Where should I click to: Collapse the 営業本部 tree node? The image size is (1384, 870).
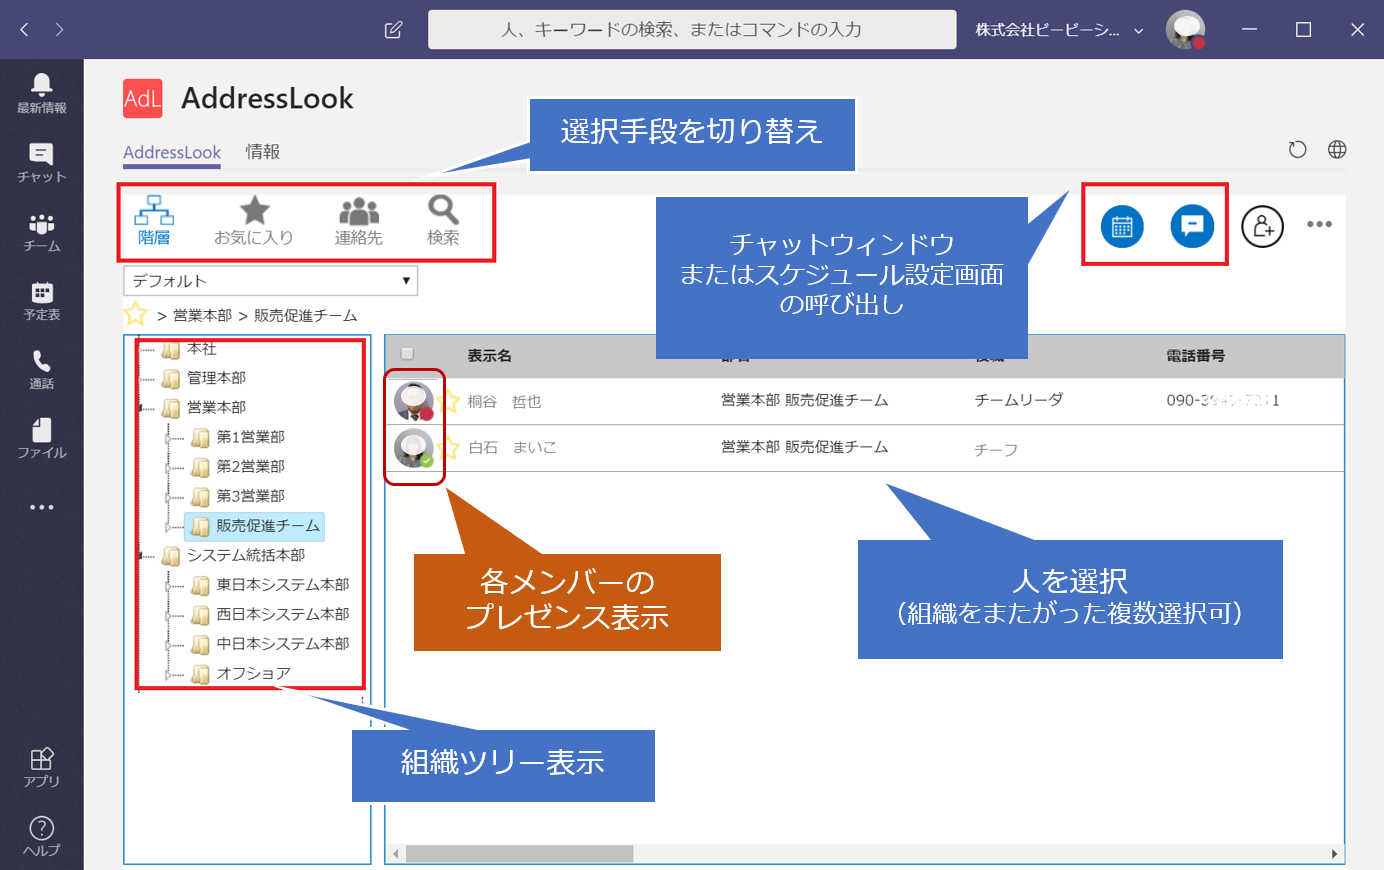coord(142,408)
